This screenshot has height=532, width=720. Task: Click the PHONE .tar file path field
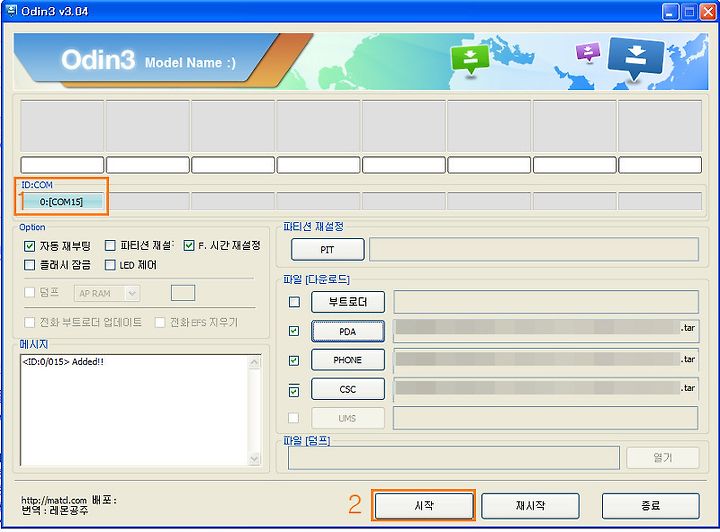(x=546, y=360)
